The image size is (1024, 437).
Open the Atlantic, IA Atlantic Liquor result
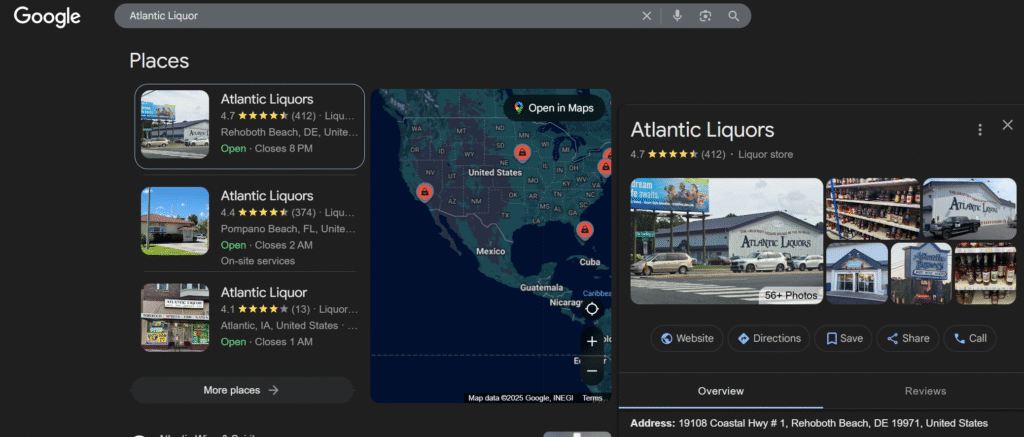click(x=249, y=317)
